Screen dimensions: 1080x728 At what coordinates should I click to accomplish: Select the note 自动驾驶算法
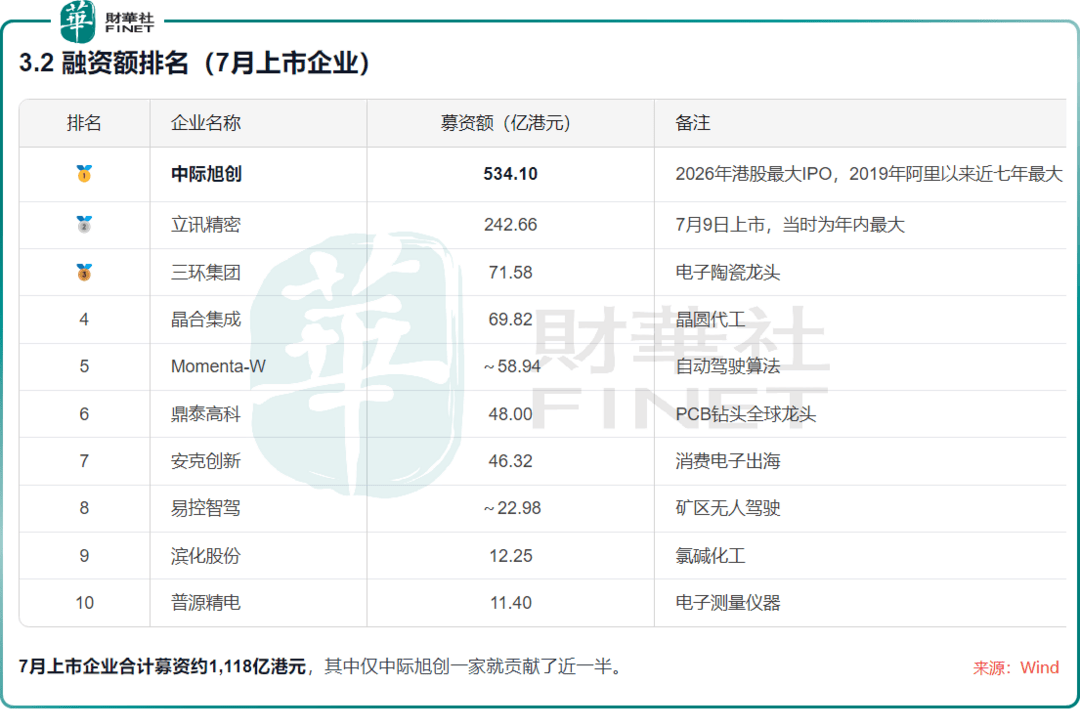[x=727, y=366]
